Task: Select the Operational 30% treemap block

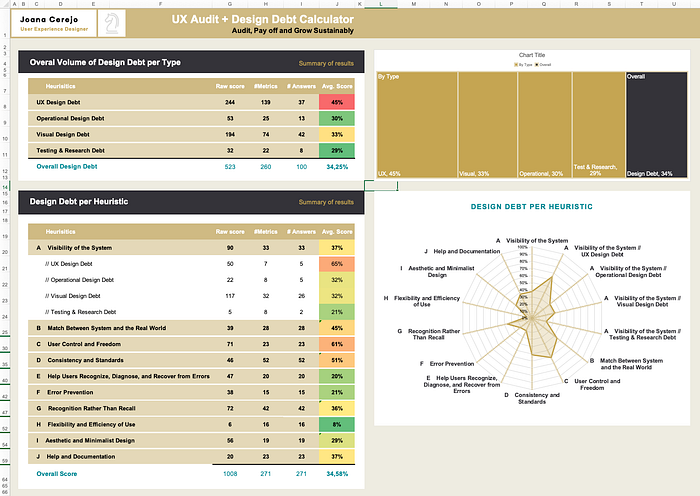Action: (545, 125)
